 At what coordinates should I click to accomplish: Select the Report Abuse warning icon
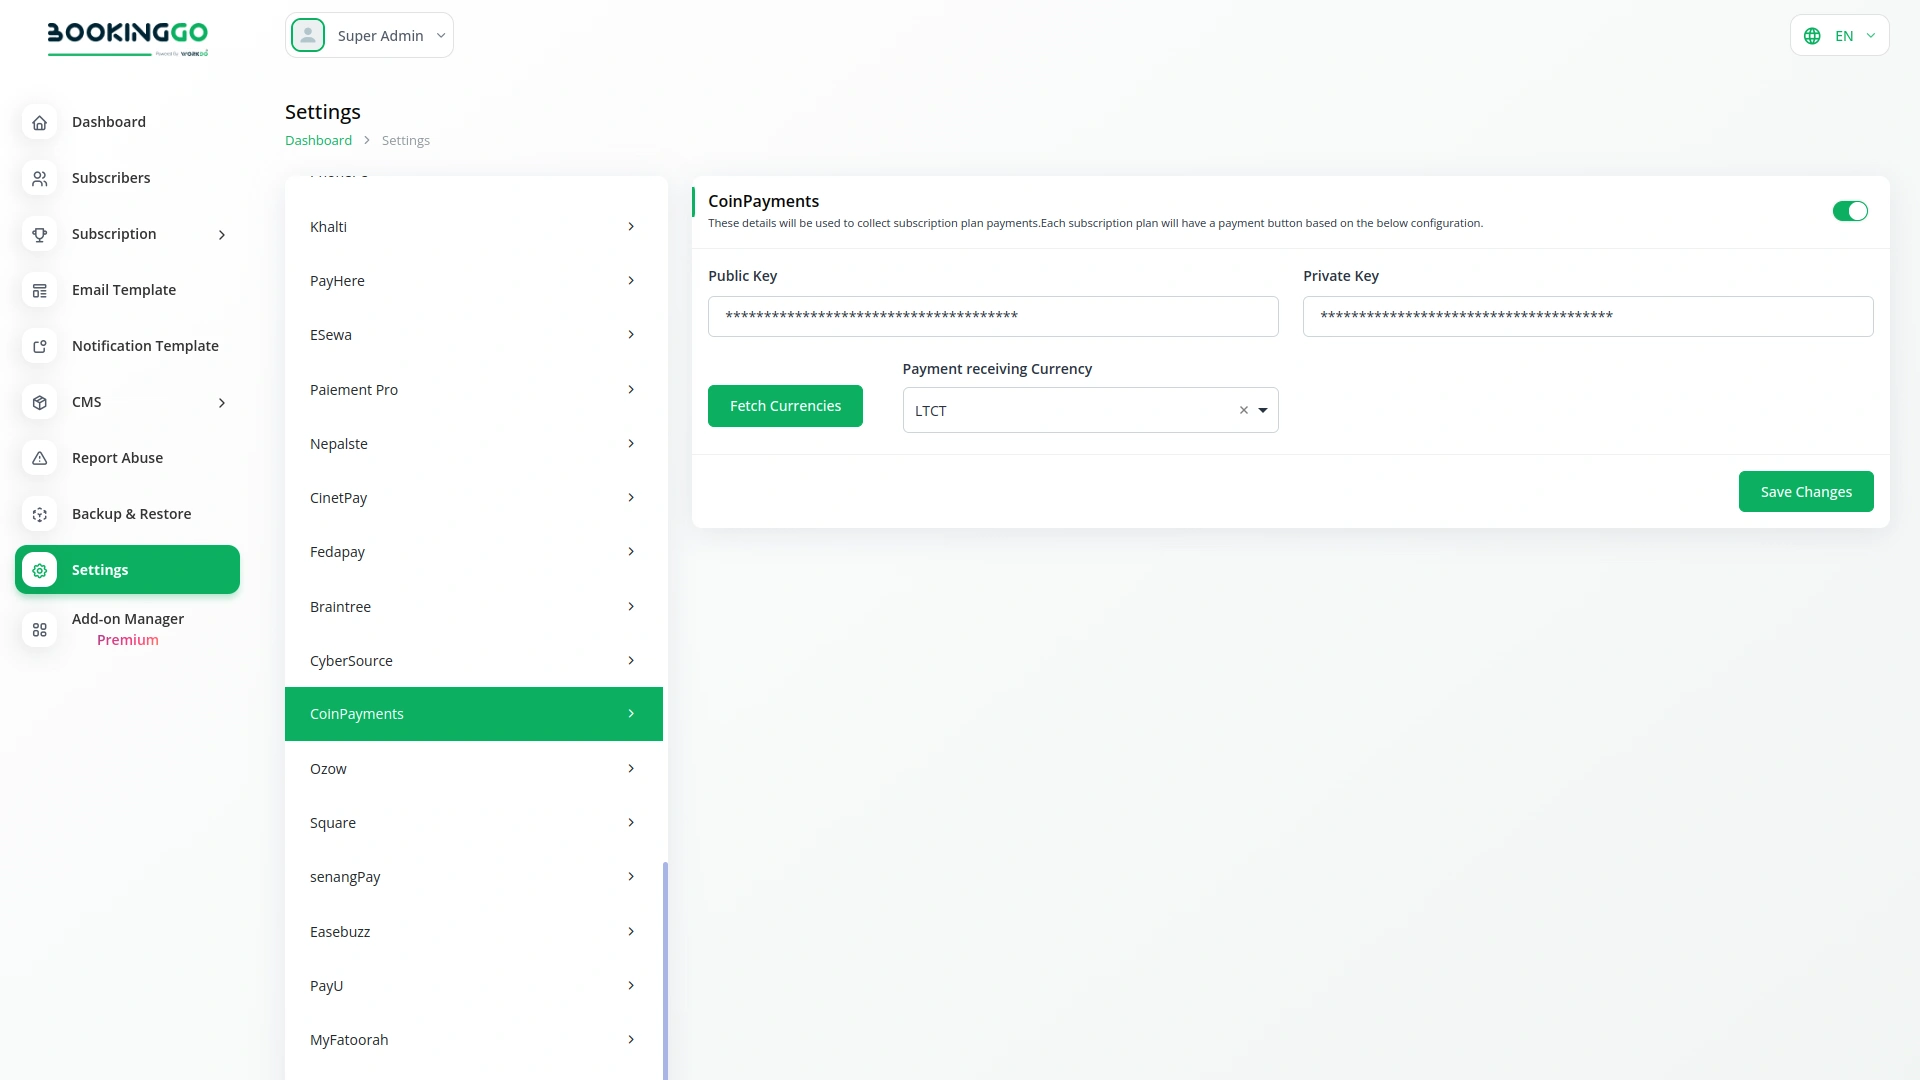pyautogui.click(x=39, y=458)
